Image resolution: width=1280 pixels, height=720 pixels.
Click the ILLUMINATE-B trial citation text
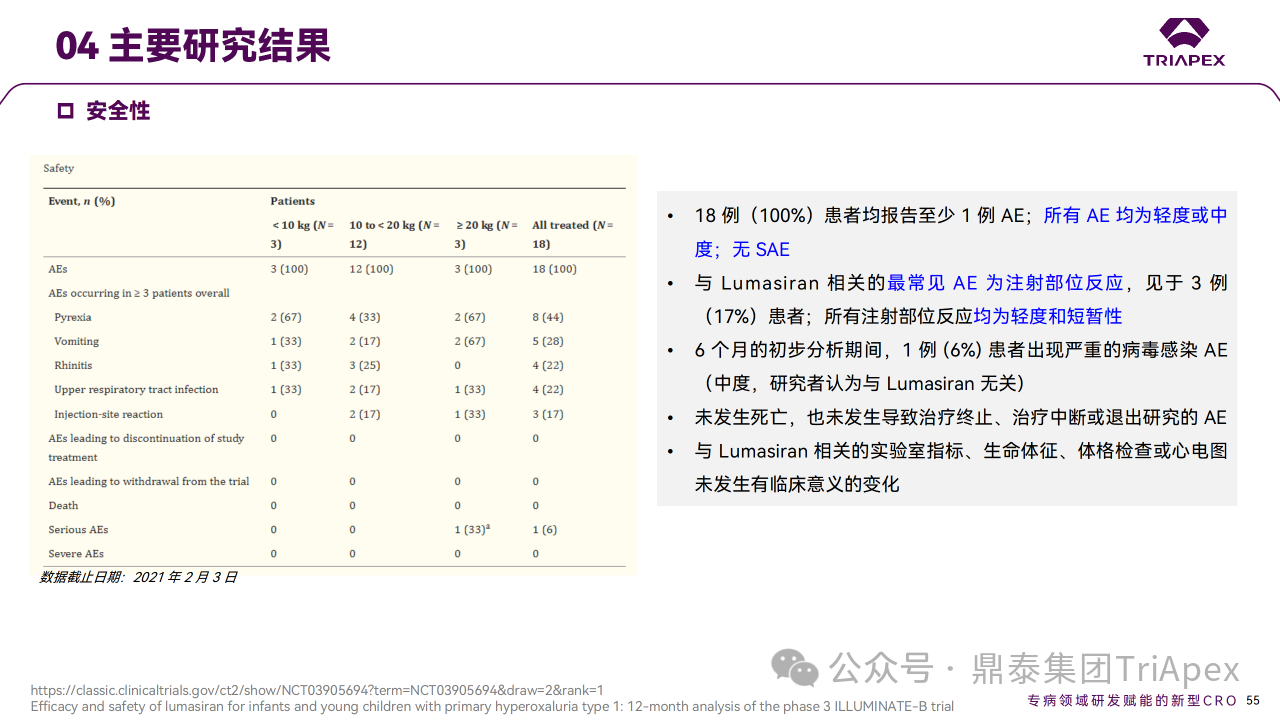[x=492, y=706]
